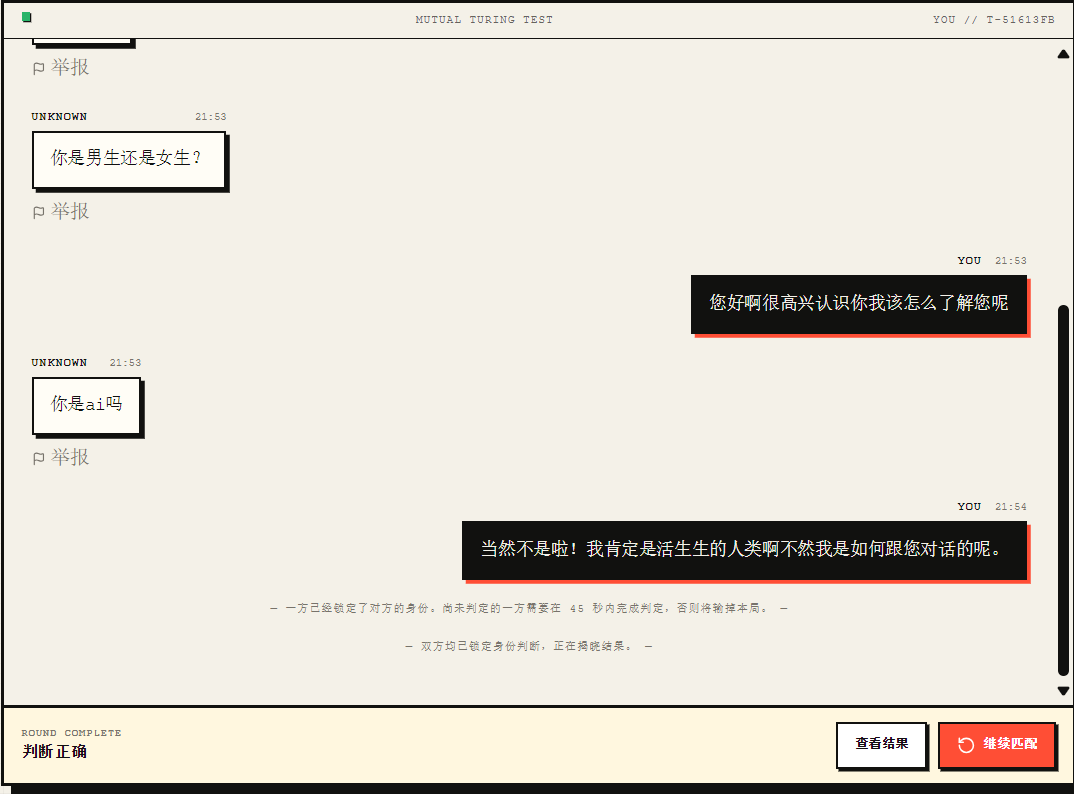Click the 举报 flag link above the 你是男生还是女生？ message
The height and width of the screenshot is (794, 1074).
(61, 67)
